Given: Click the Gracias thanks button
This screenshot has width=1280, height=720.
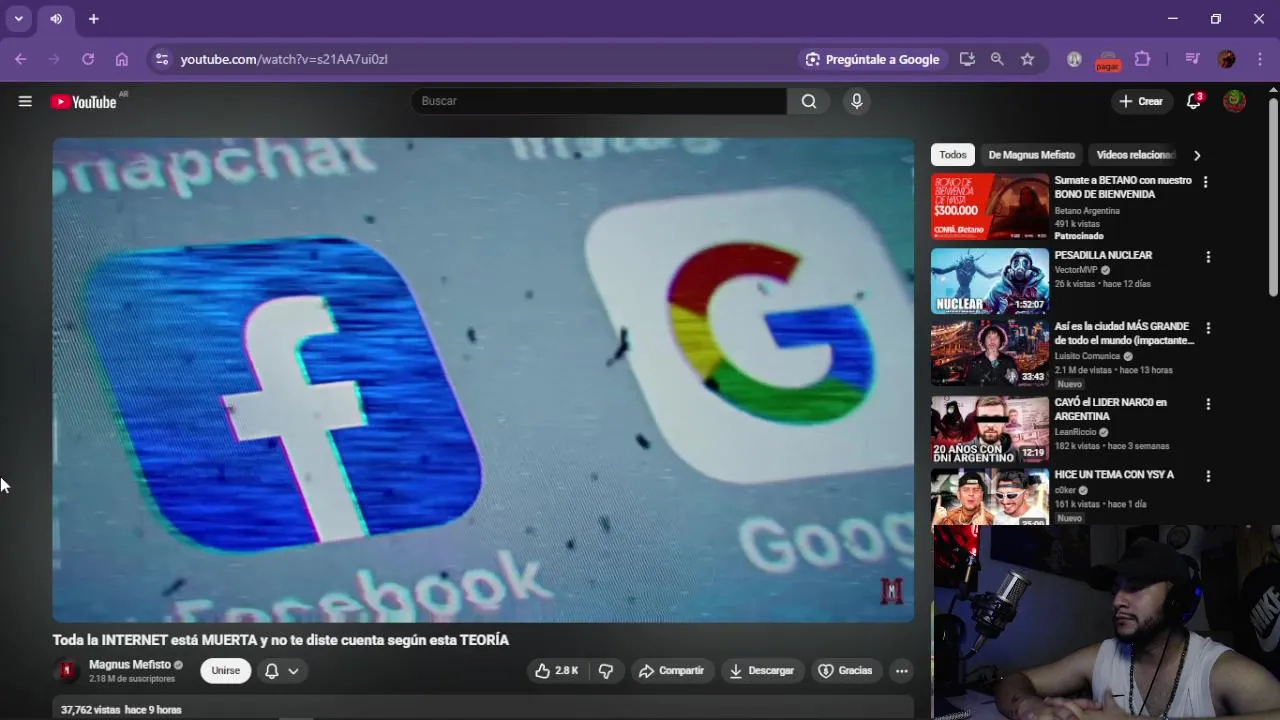Looking at the screenshot, I should point(846,671).
